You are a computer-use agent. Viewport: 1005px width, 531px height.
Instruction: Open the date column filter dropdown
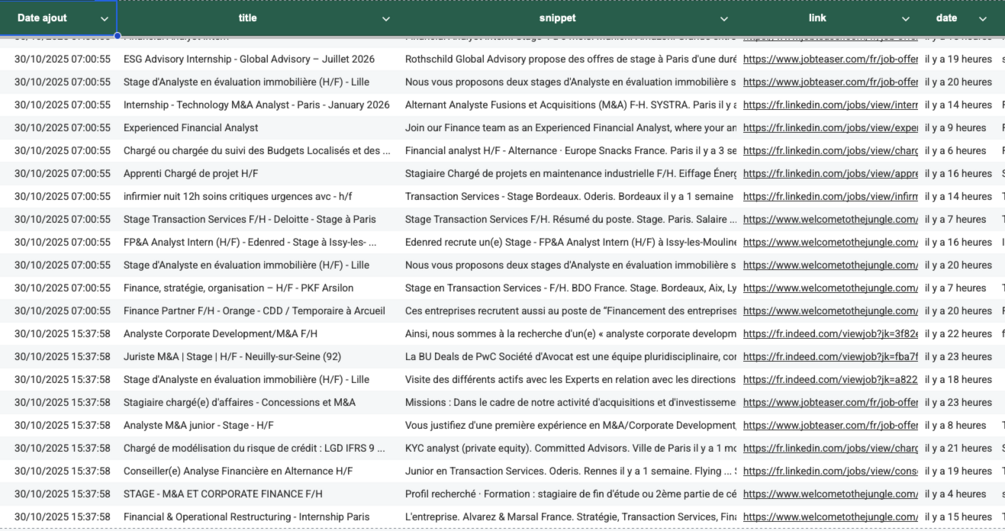(x=982, y=19)
